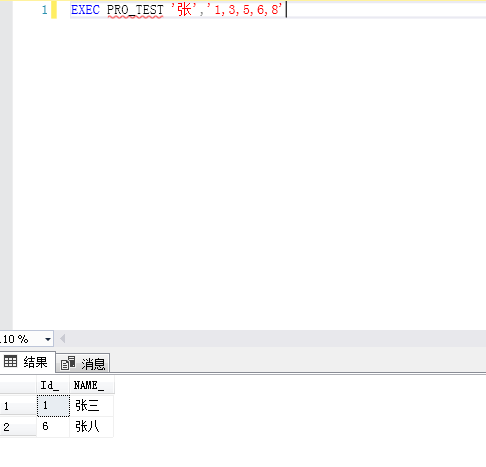Viewport: 486px width, 467px height.
Task: Click the EXEC keyword in the query
Action: pos(85,10)
